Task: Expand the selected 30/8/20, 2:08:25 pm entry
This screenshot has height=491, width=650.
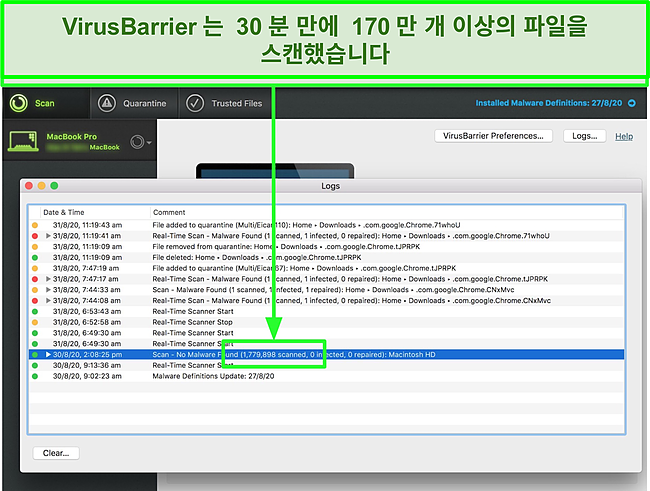Action: point(48,354)
